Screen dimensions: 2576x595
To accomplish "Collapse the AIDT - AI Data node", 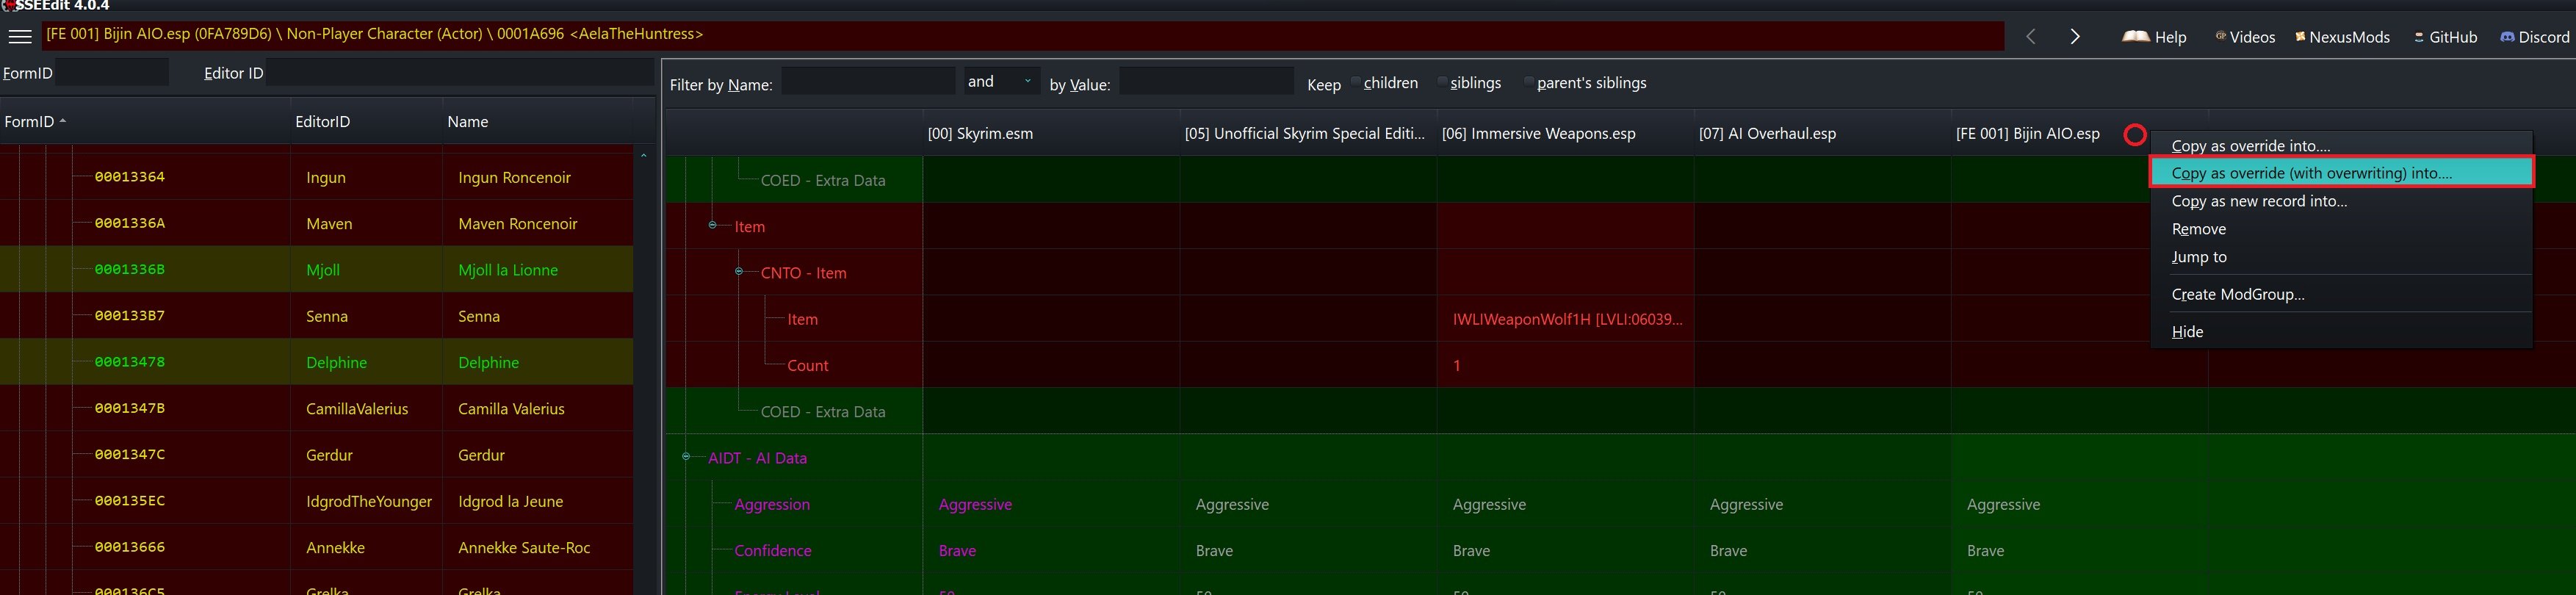I will (686, 457).
